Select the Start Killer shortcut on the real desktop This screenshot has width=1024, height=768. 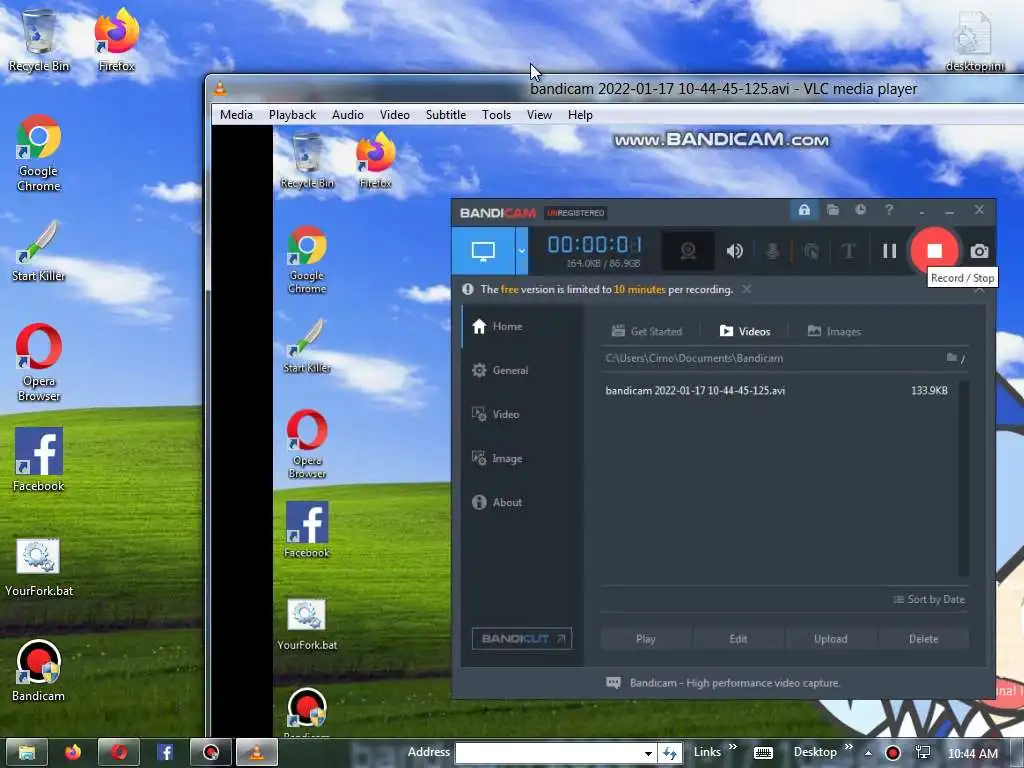[x=39, y=251]
